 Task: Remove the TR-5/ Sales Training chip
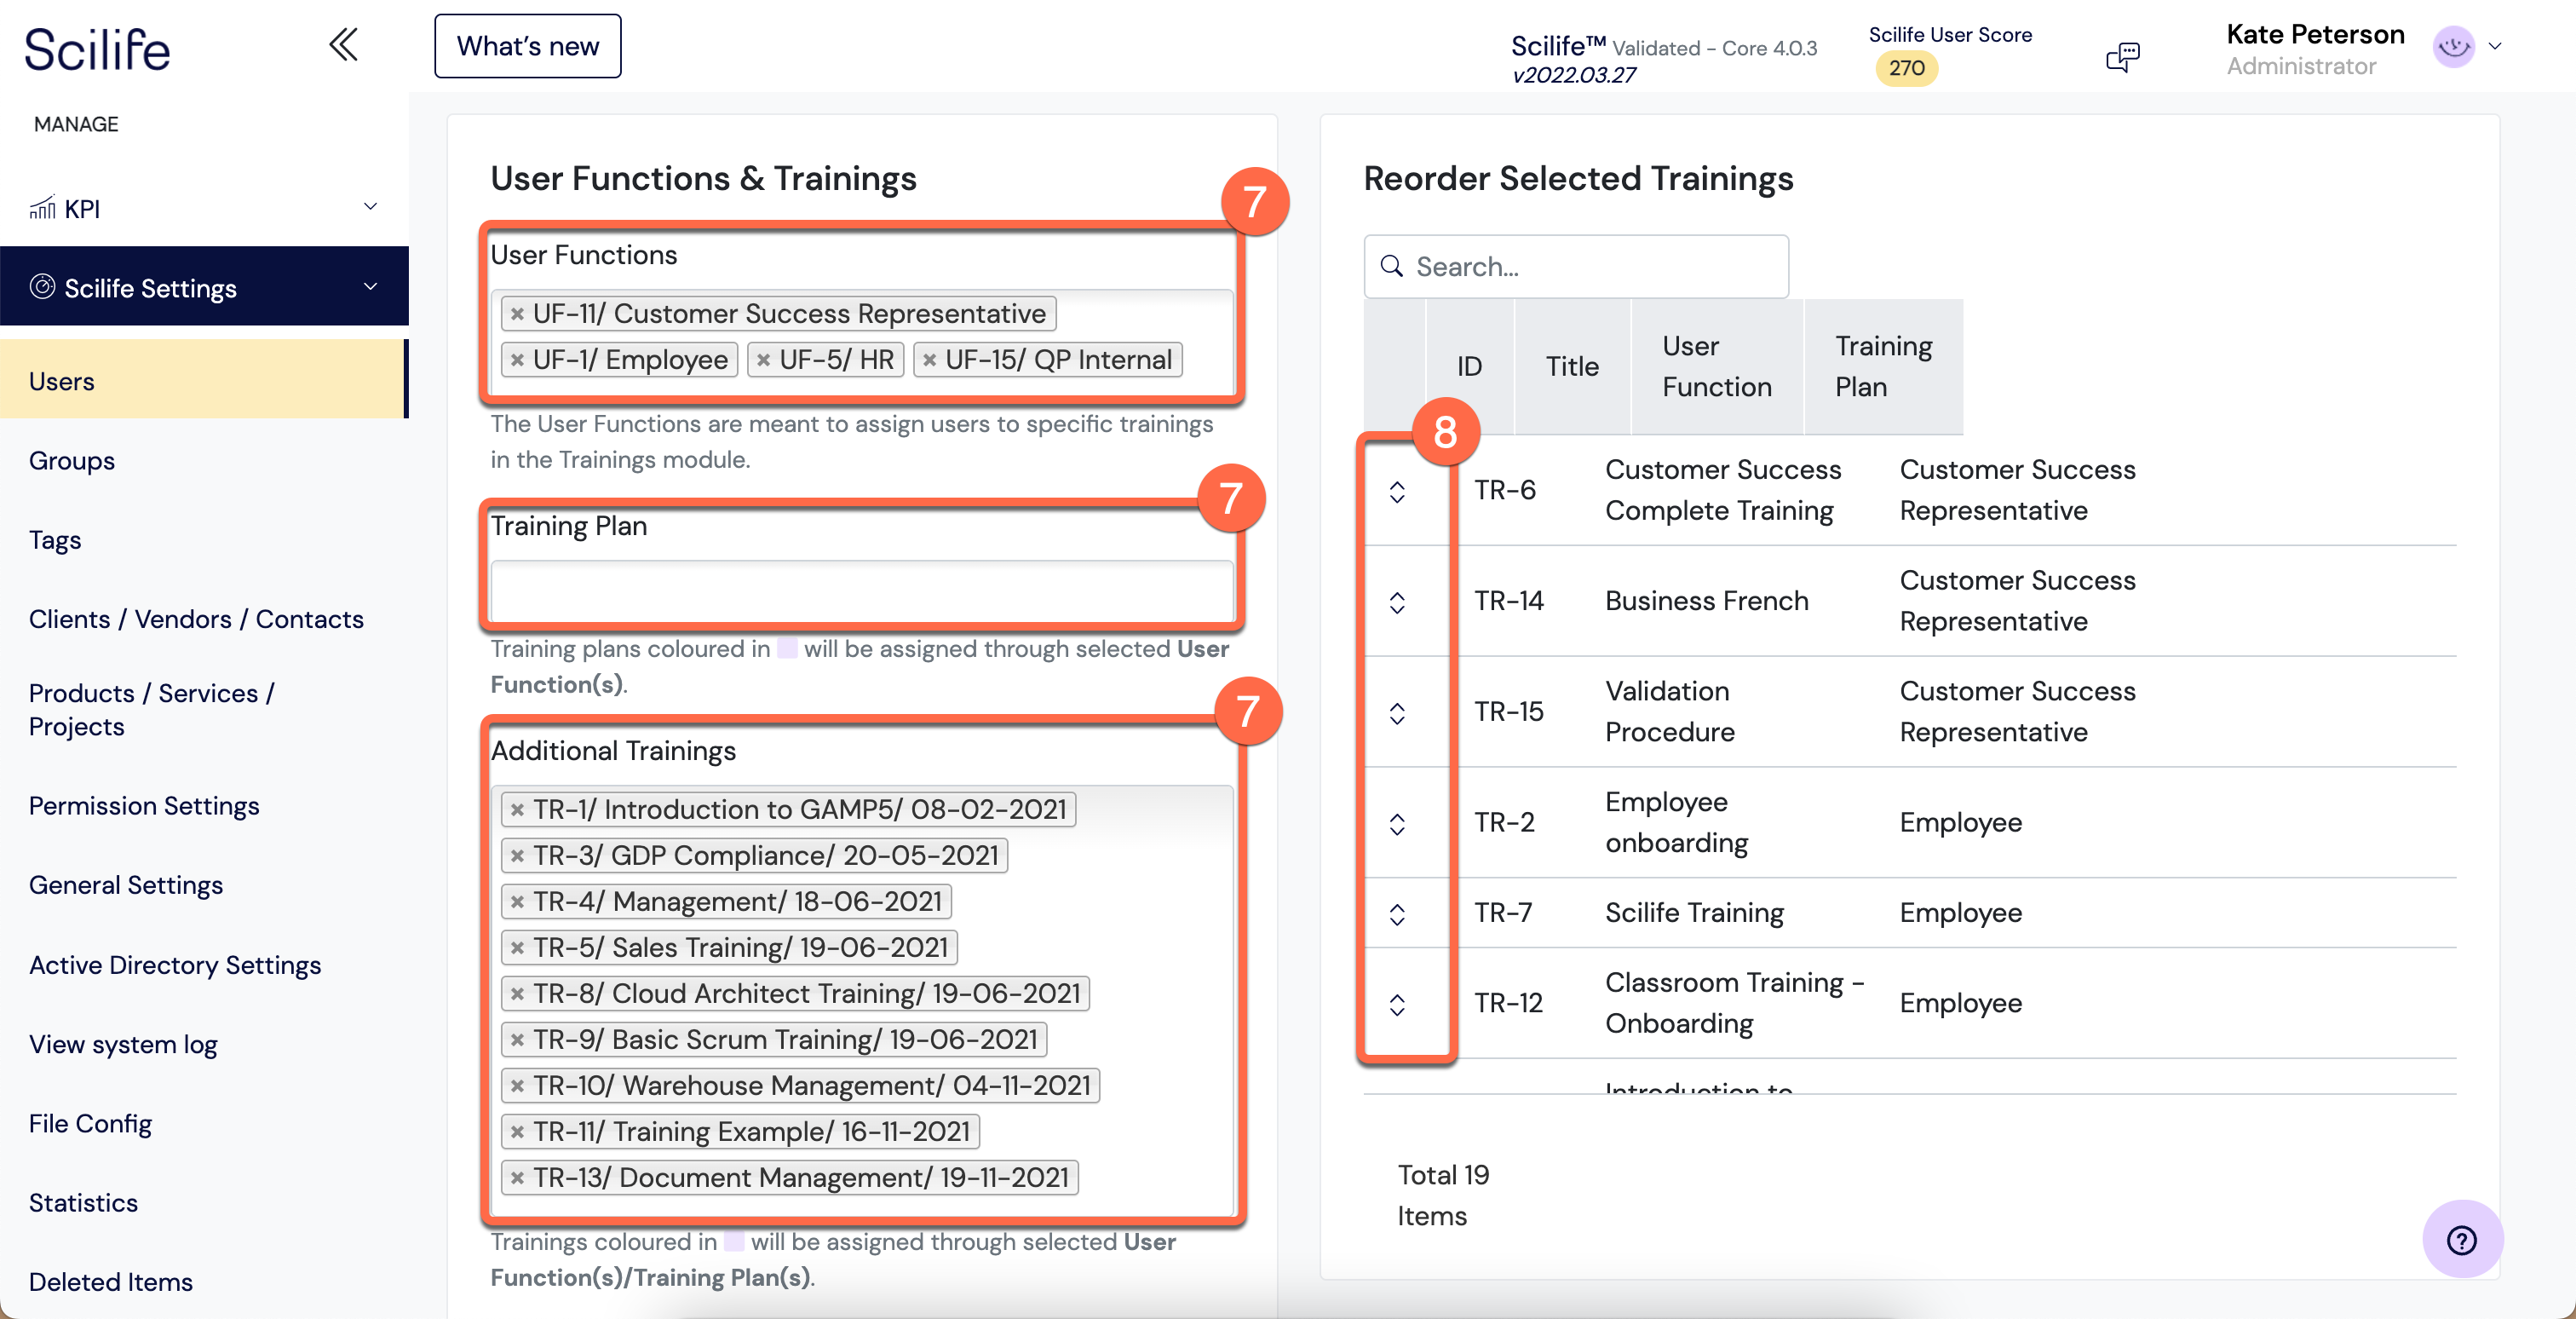pyautogui.click(x=517, y=947)
